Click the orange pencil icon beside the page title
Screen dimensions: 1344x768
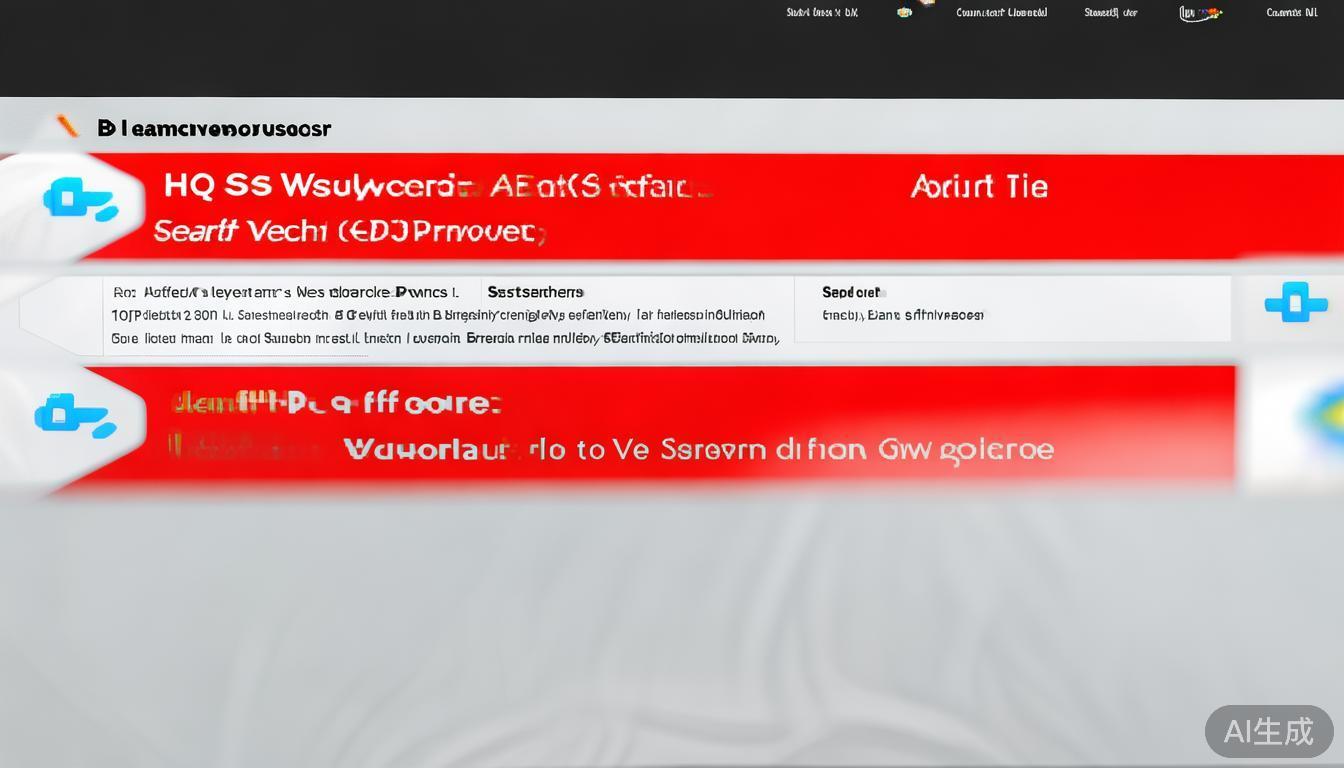click(67, 126)
